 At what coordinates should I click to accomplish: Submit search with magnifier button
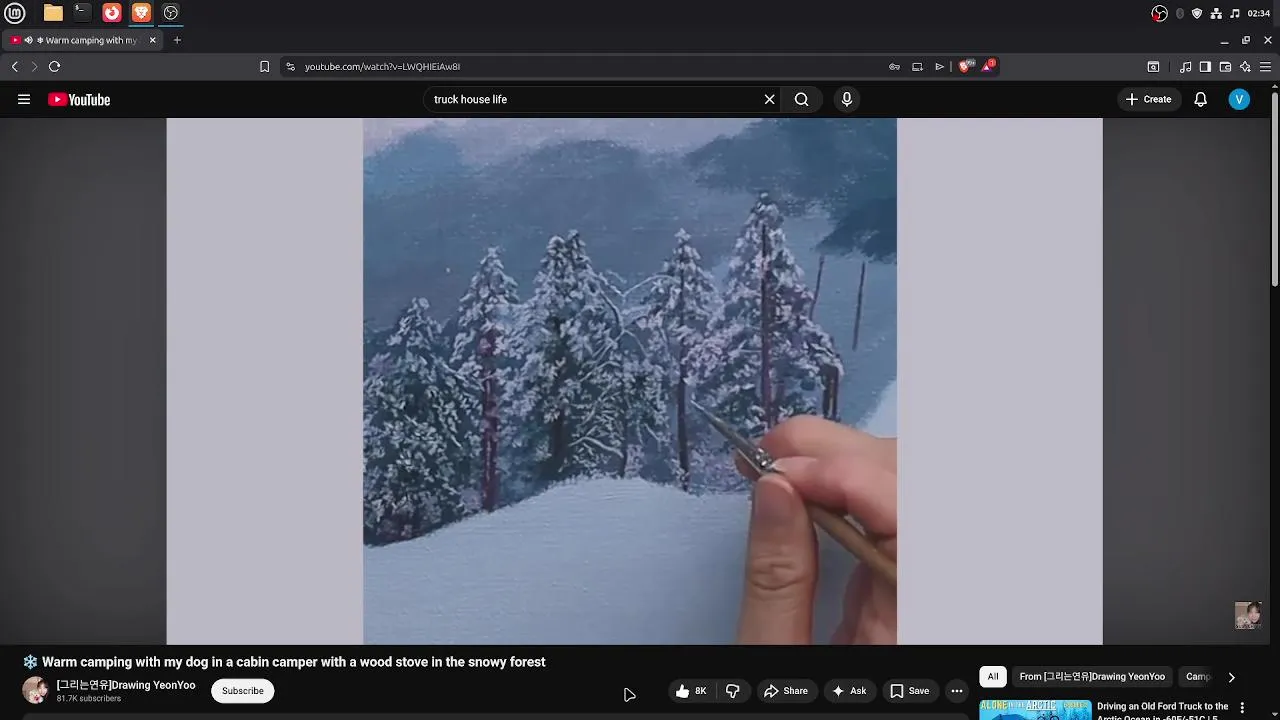pyautogui.click(x=801, y=99)
